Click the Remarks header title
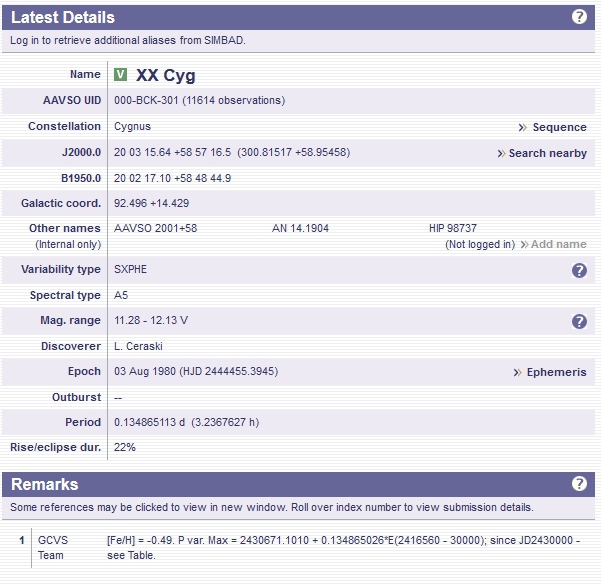 click(45, 484)
